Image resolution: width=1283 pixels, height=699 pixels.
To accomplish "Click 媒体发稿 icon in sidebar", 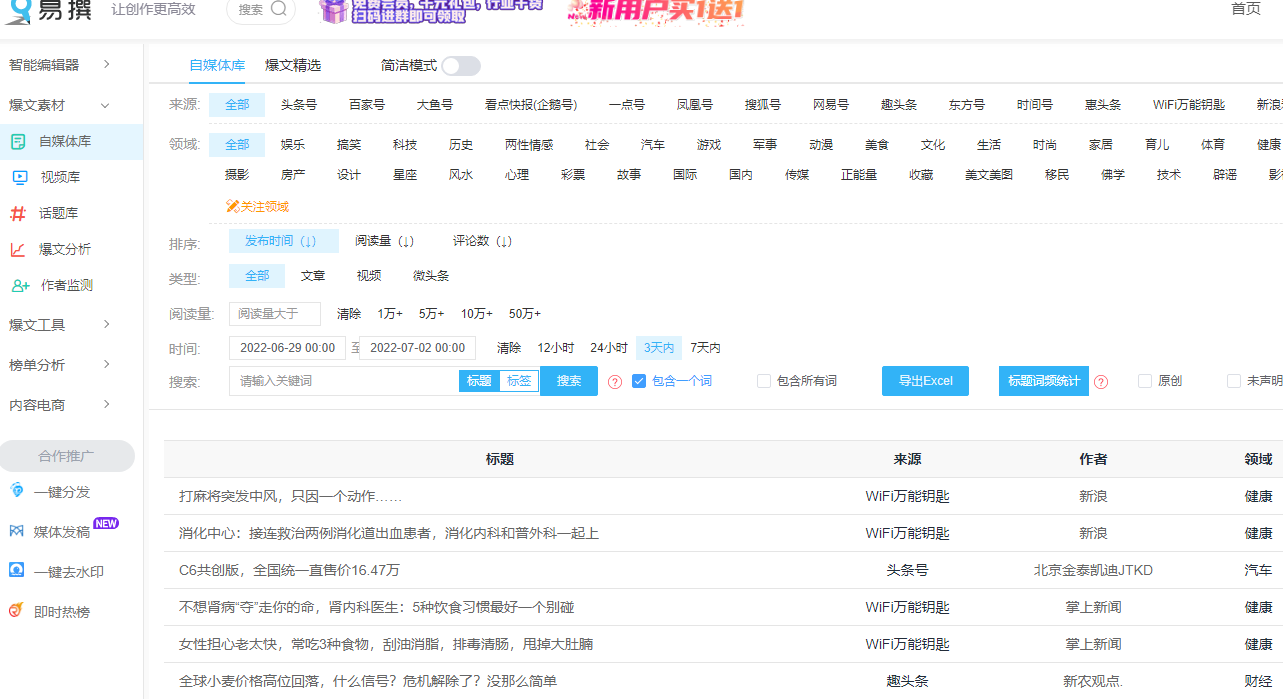I will [x=16, y=531].
